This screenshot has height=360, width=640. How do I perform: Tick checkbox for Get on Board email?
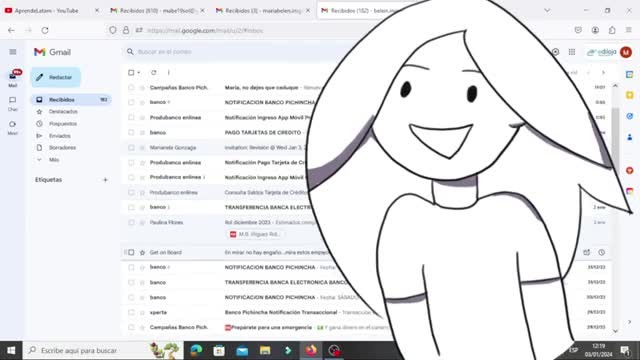(x=131, y=253)
